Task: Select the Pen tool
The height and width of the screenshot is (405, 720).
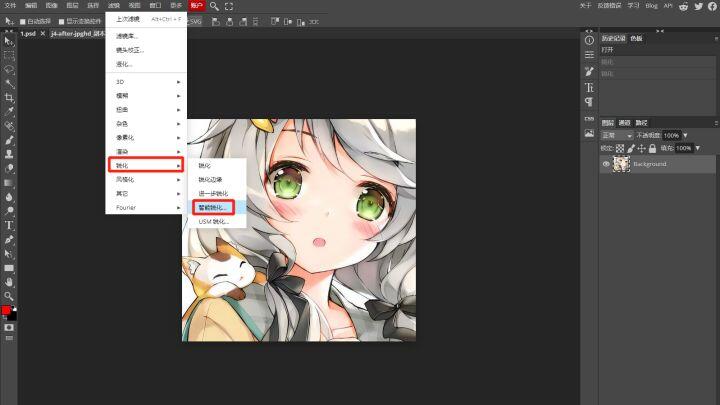Action: click(x=9, y=239)
